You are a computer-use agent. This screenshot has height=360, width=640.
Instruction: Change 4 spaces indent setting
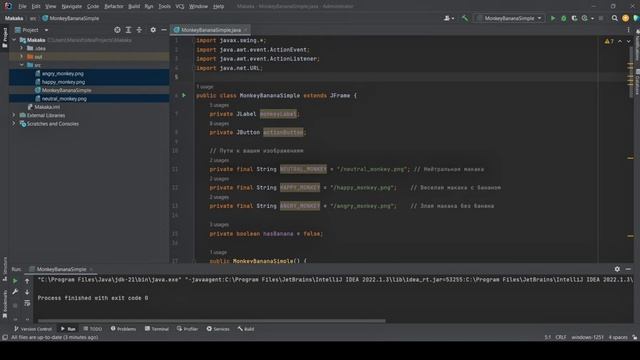618,337
